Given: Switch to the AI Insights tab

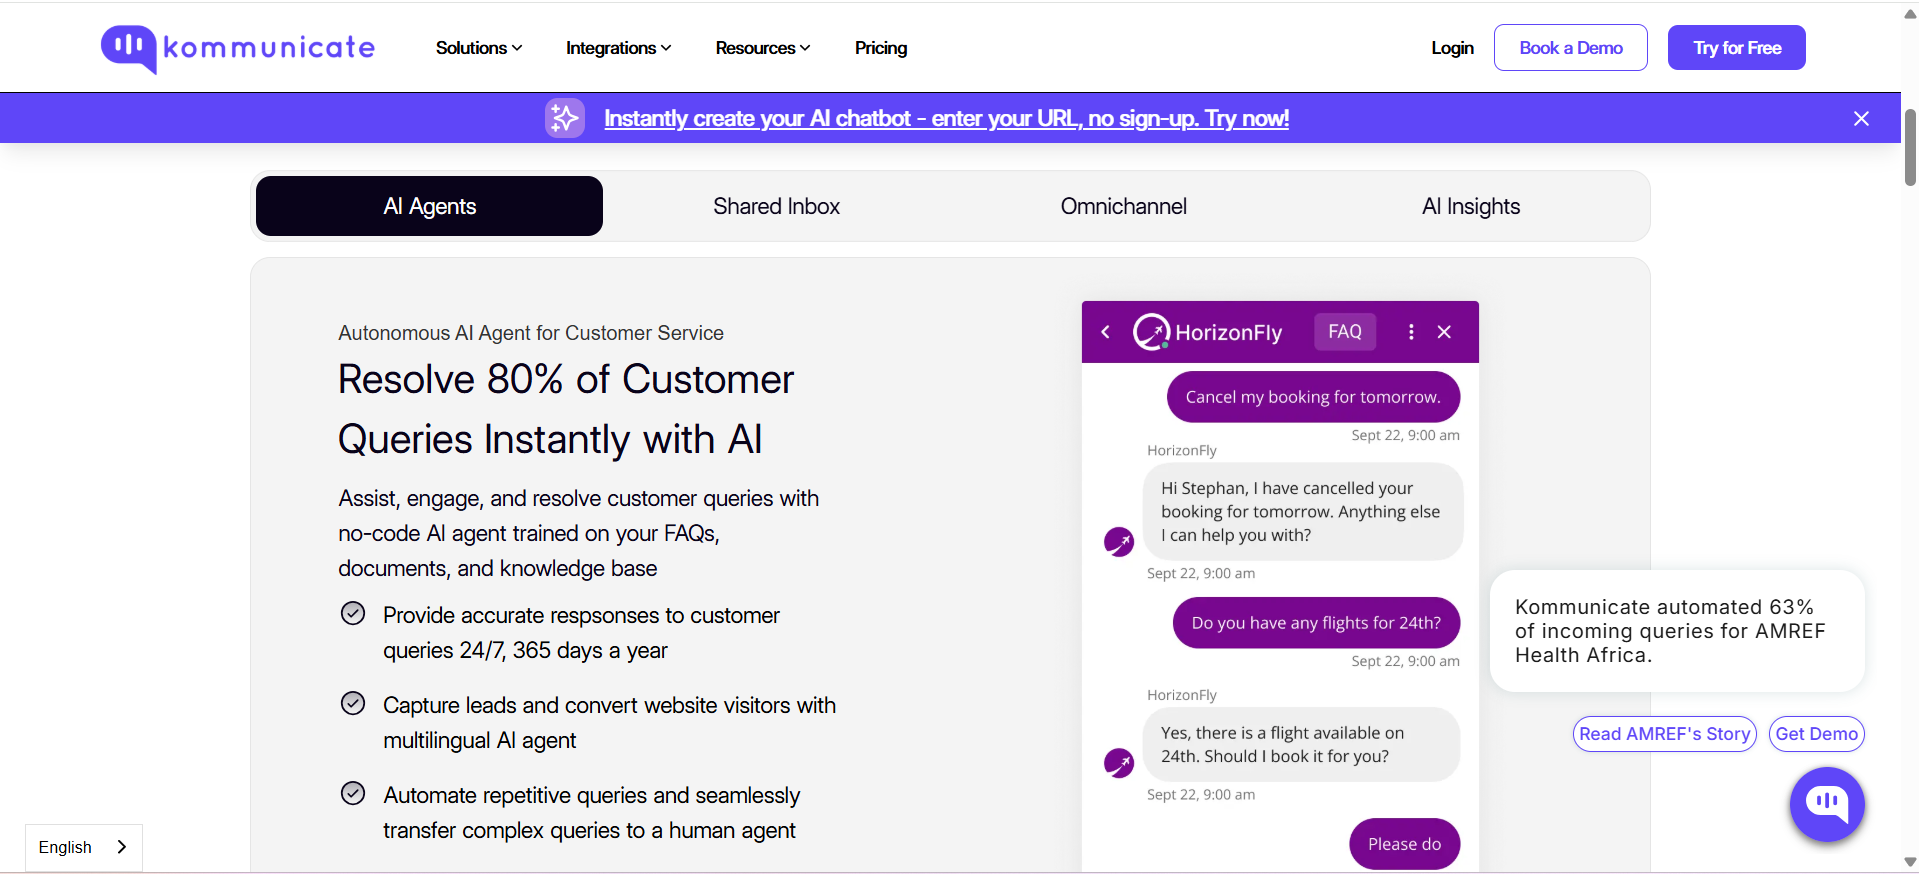Looking at the screenshot, I should [1471, 206].
